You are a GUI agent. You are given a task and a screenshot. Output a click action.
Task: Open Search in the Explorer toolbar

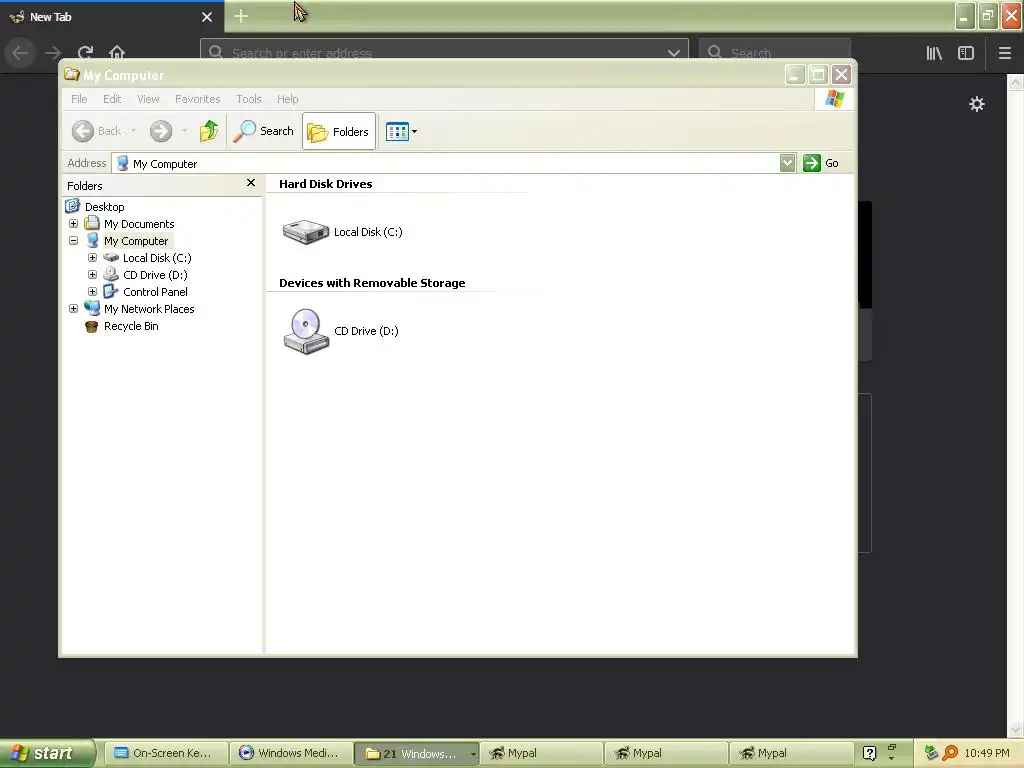coord(264,131)
